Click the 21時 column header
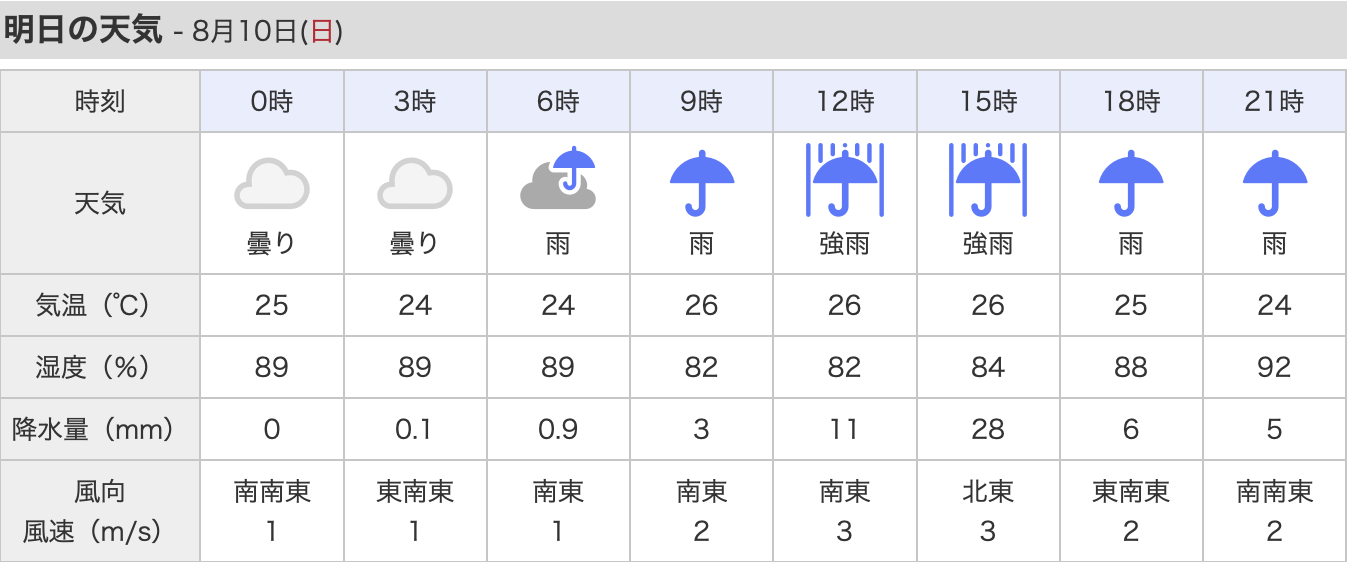Viewport: 1347px width, 562px height. (x=1275, y=101)
